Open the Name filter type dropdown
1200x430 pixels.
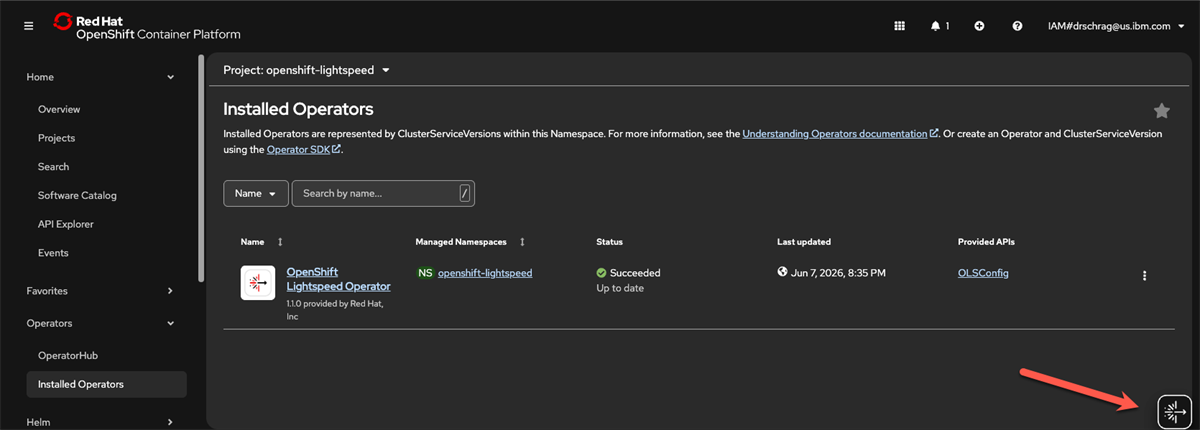256,193
